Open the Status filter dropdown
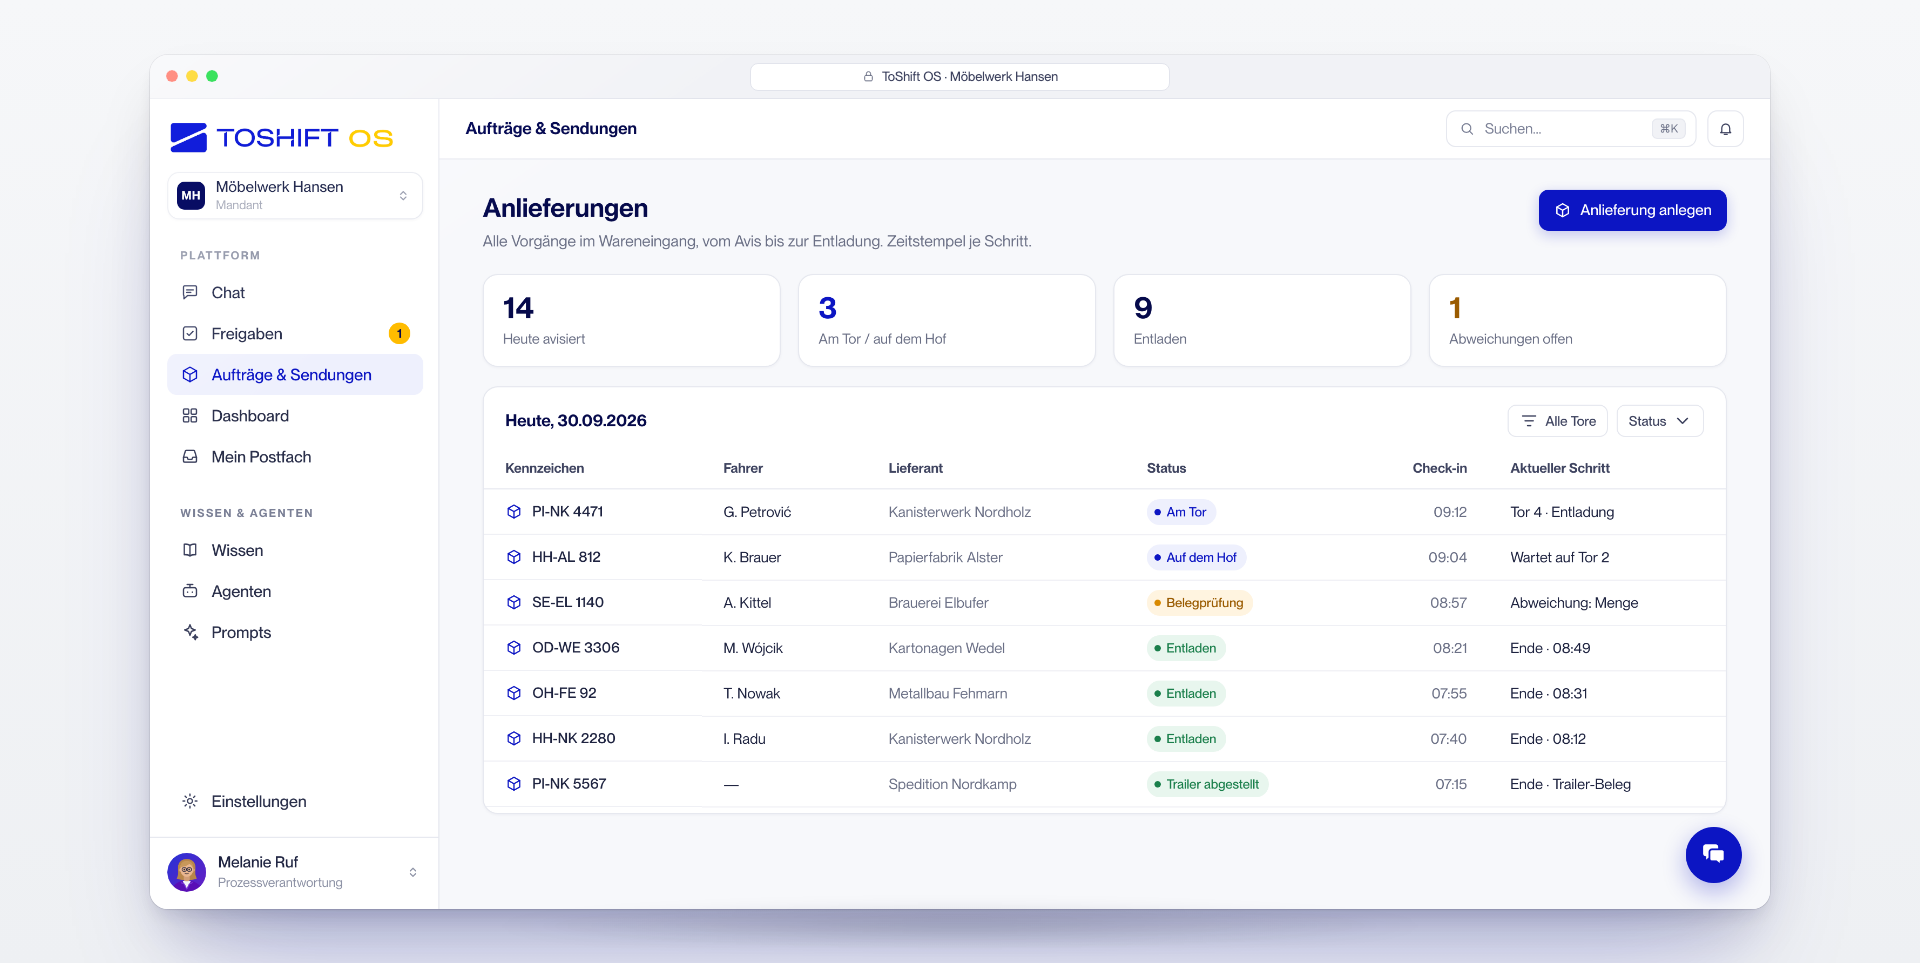This screenshot has width=1920, height=963. tap(1659, 421)
